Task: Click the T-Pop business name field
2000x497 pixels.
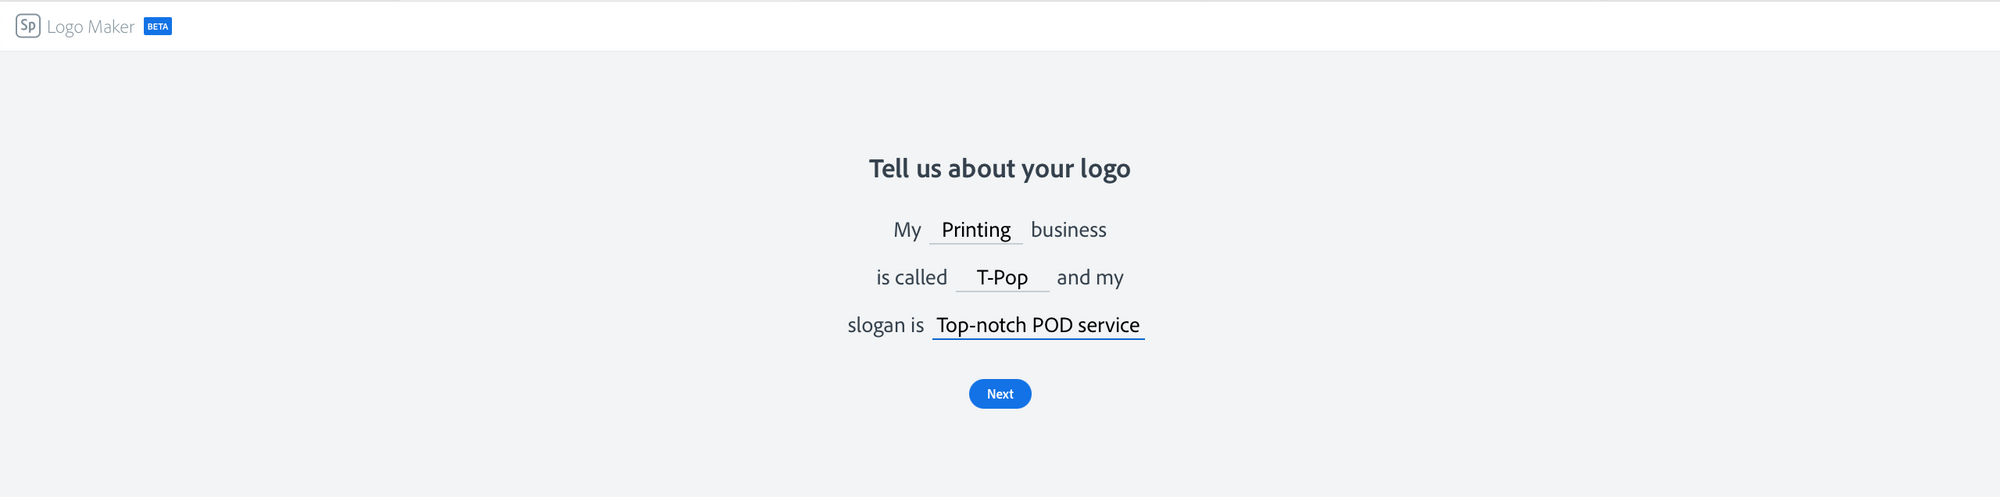Action: click(x=1002, y=278)
